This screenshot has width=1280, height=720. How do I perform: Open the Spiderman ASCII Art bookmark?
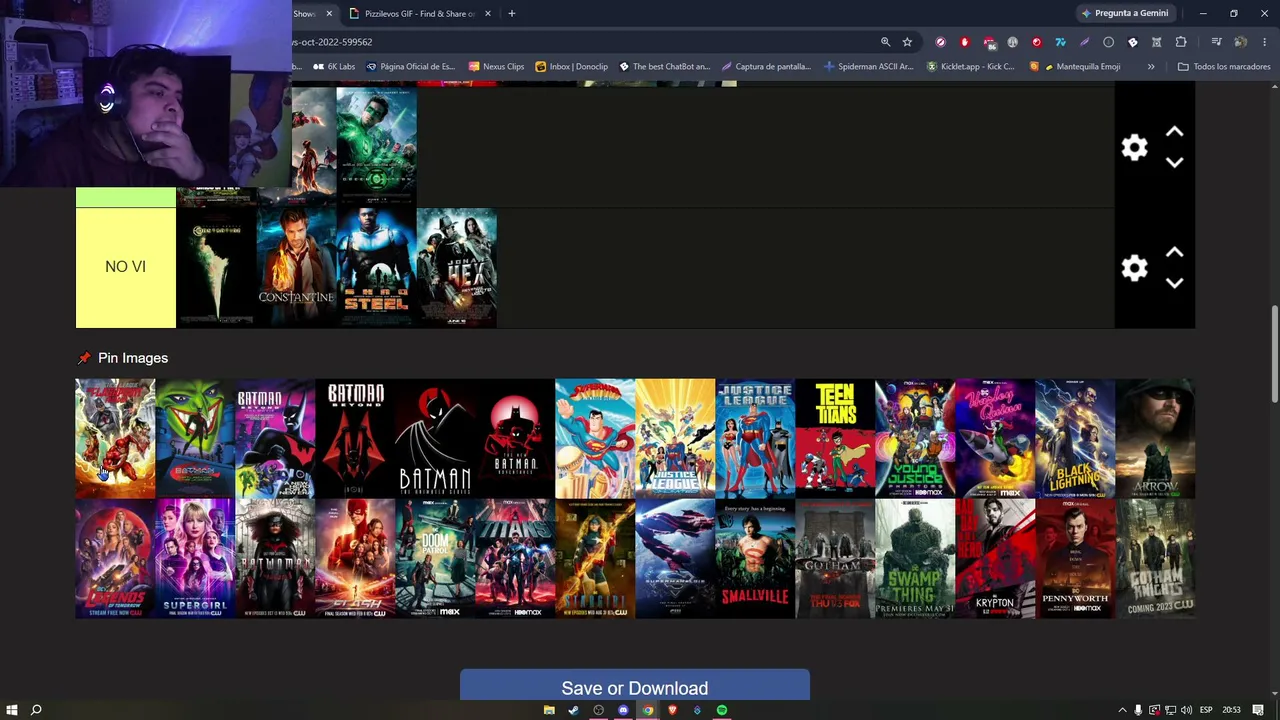[x=869, y=66]
